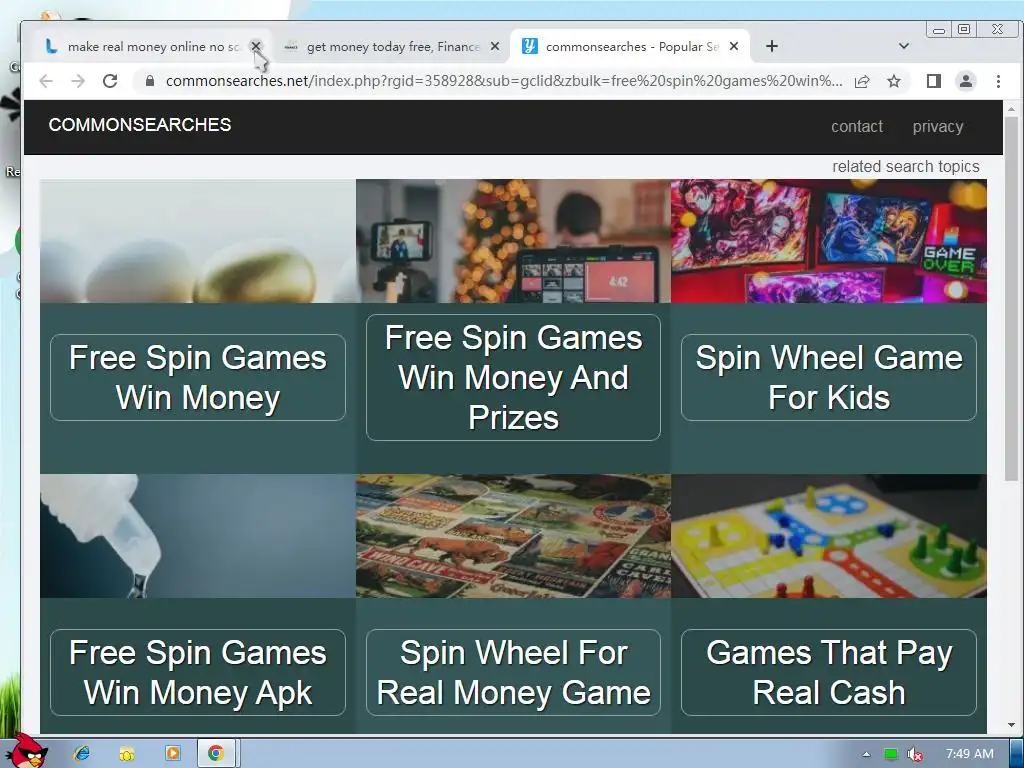The height and width of the screenshot is (768, 1024).
Task: Share this page via address bar icon
Action: click(862, 81)
